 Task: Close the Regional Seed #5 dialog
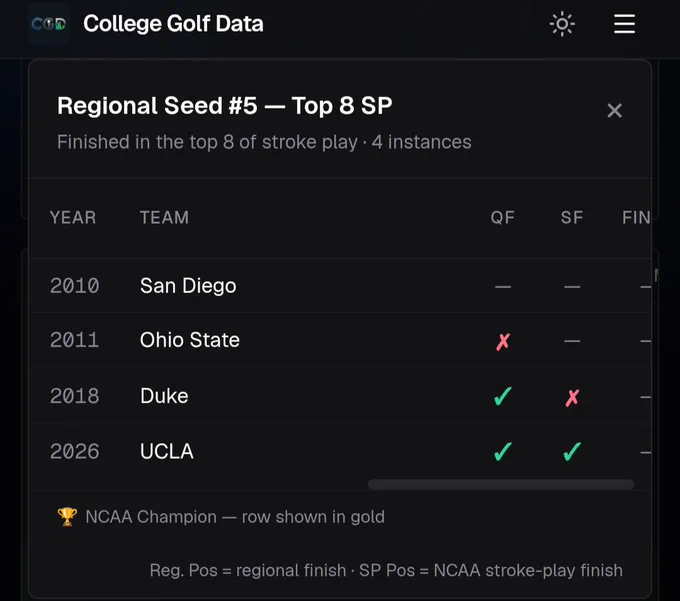615,111
